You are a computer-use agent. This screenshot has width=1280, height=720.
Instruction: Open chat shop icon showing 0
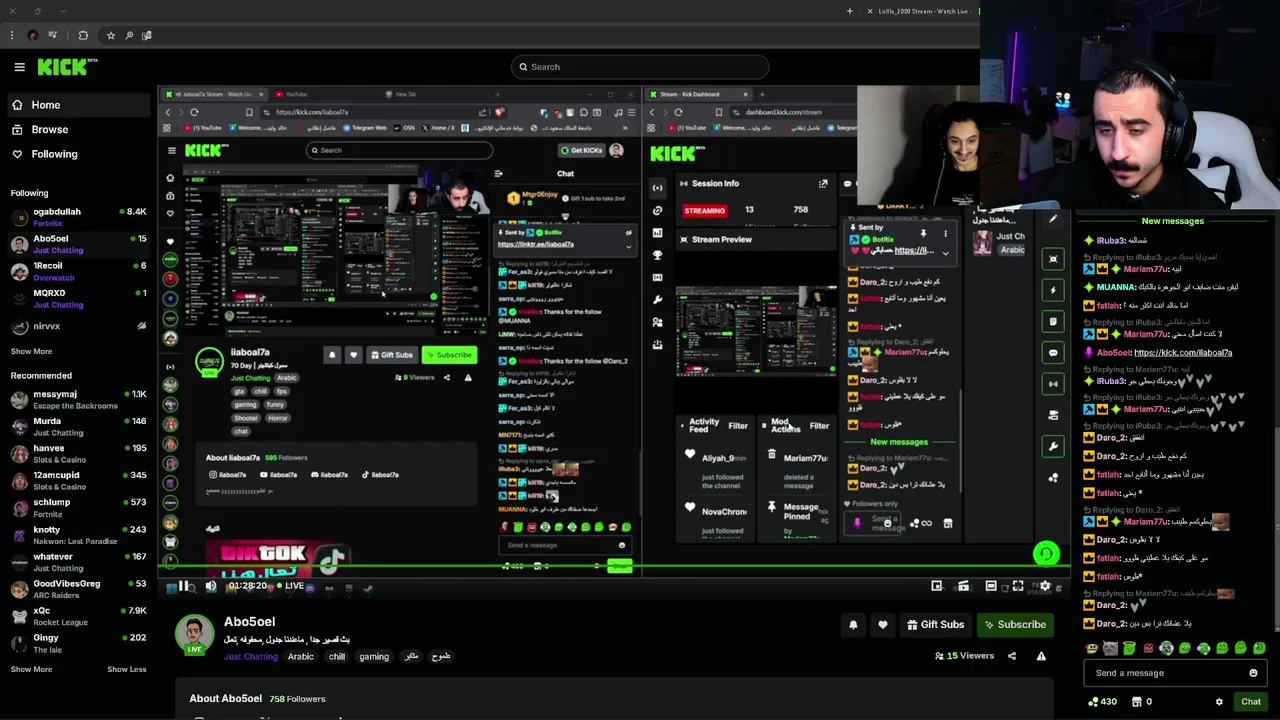coord(1141,702)
